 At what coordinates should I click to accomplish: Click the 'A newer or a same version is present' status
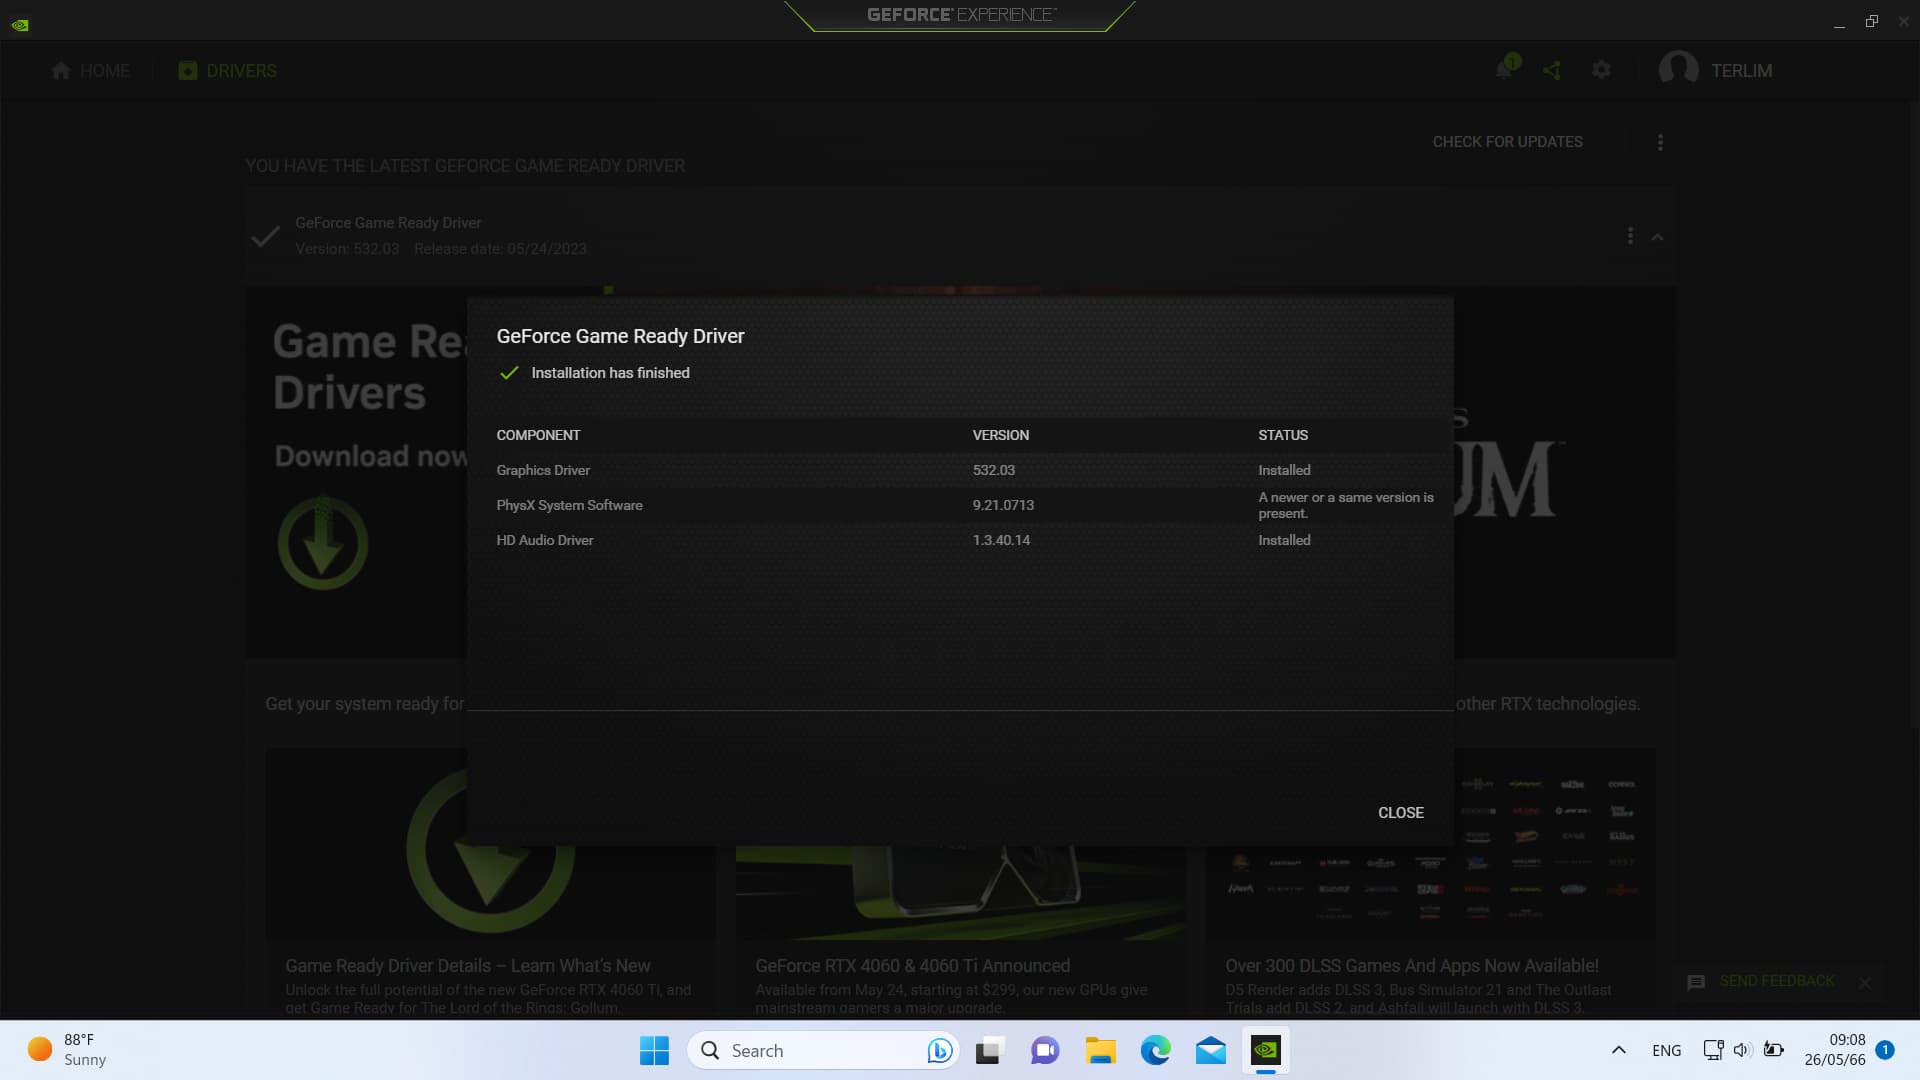(1346, 505)
